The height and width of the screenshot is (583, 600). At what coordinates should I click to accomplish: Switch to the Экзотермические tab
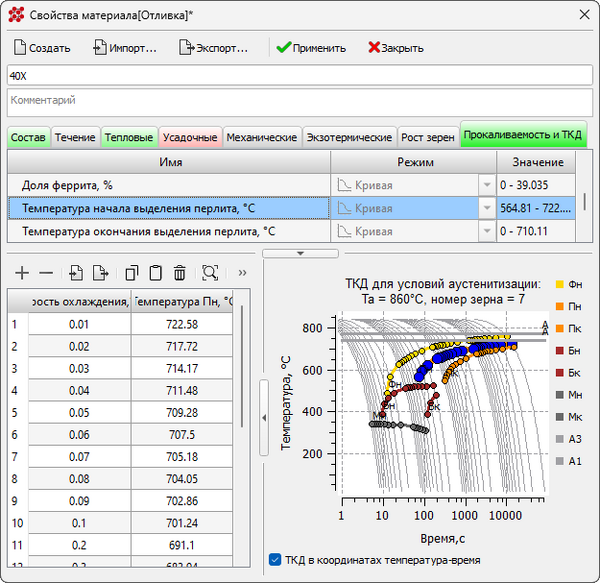click(349, 137)
